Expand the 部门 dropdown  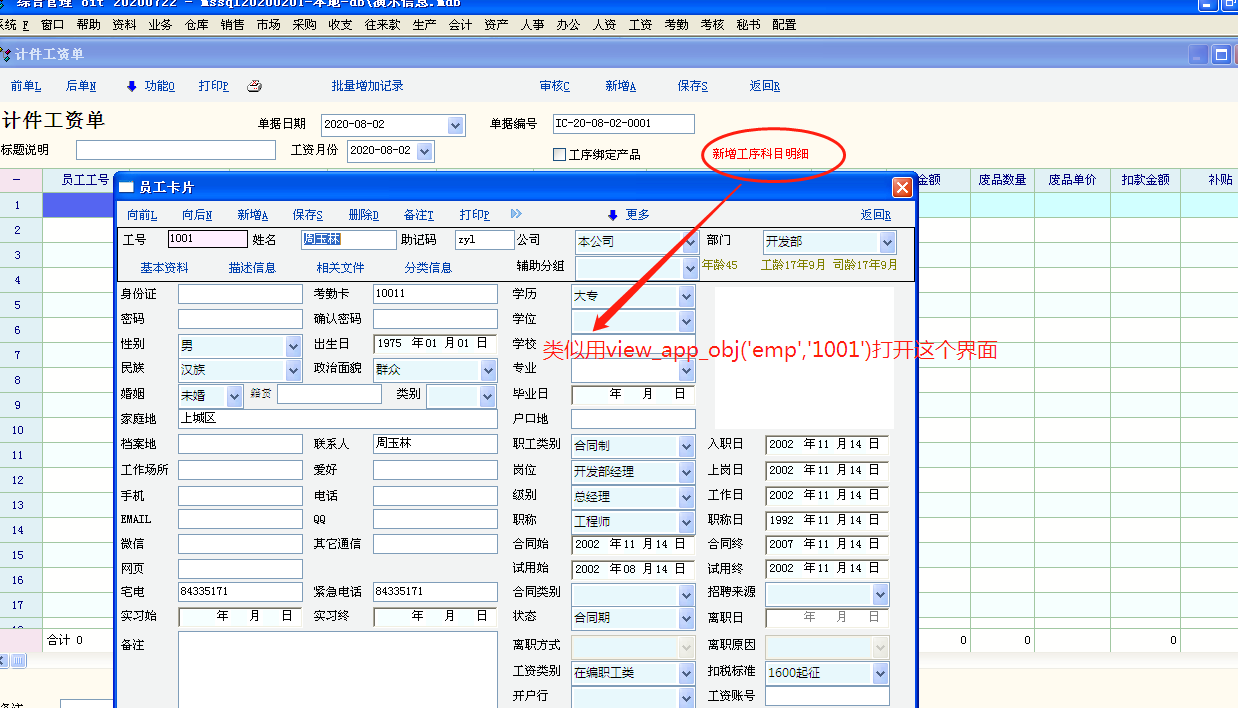(x=887, y=242)
